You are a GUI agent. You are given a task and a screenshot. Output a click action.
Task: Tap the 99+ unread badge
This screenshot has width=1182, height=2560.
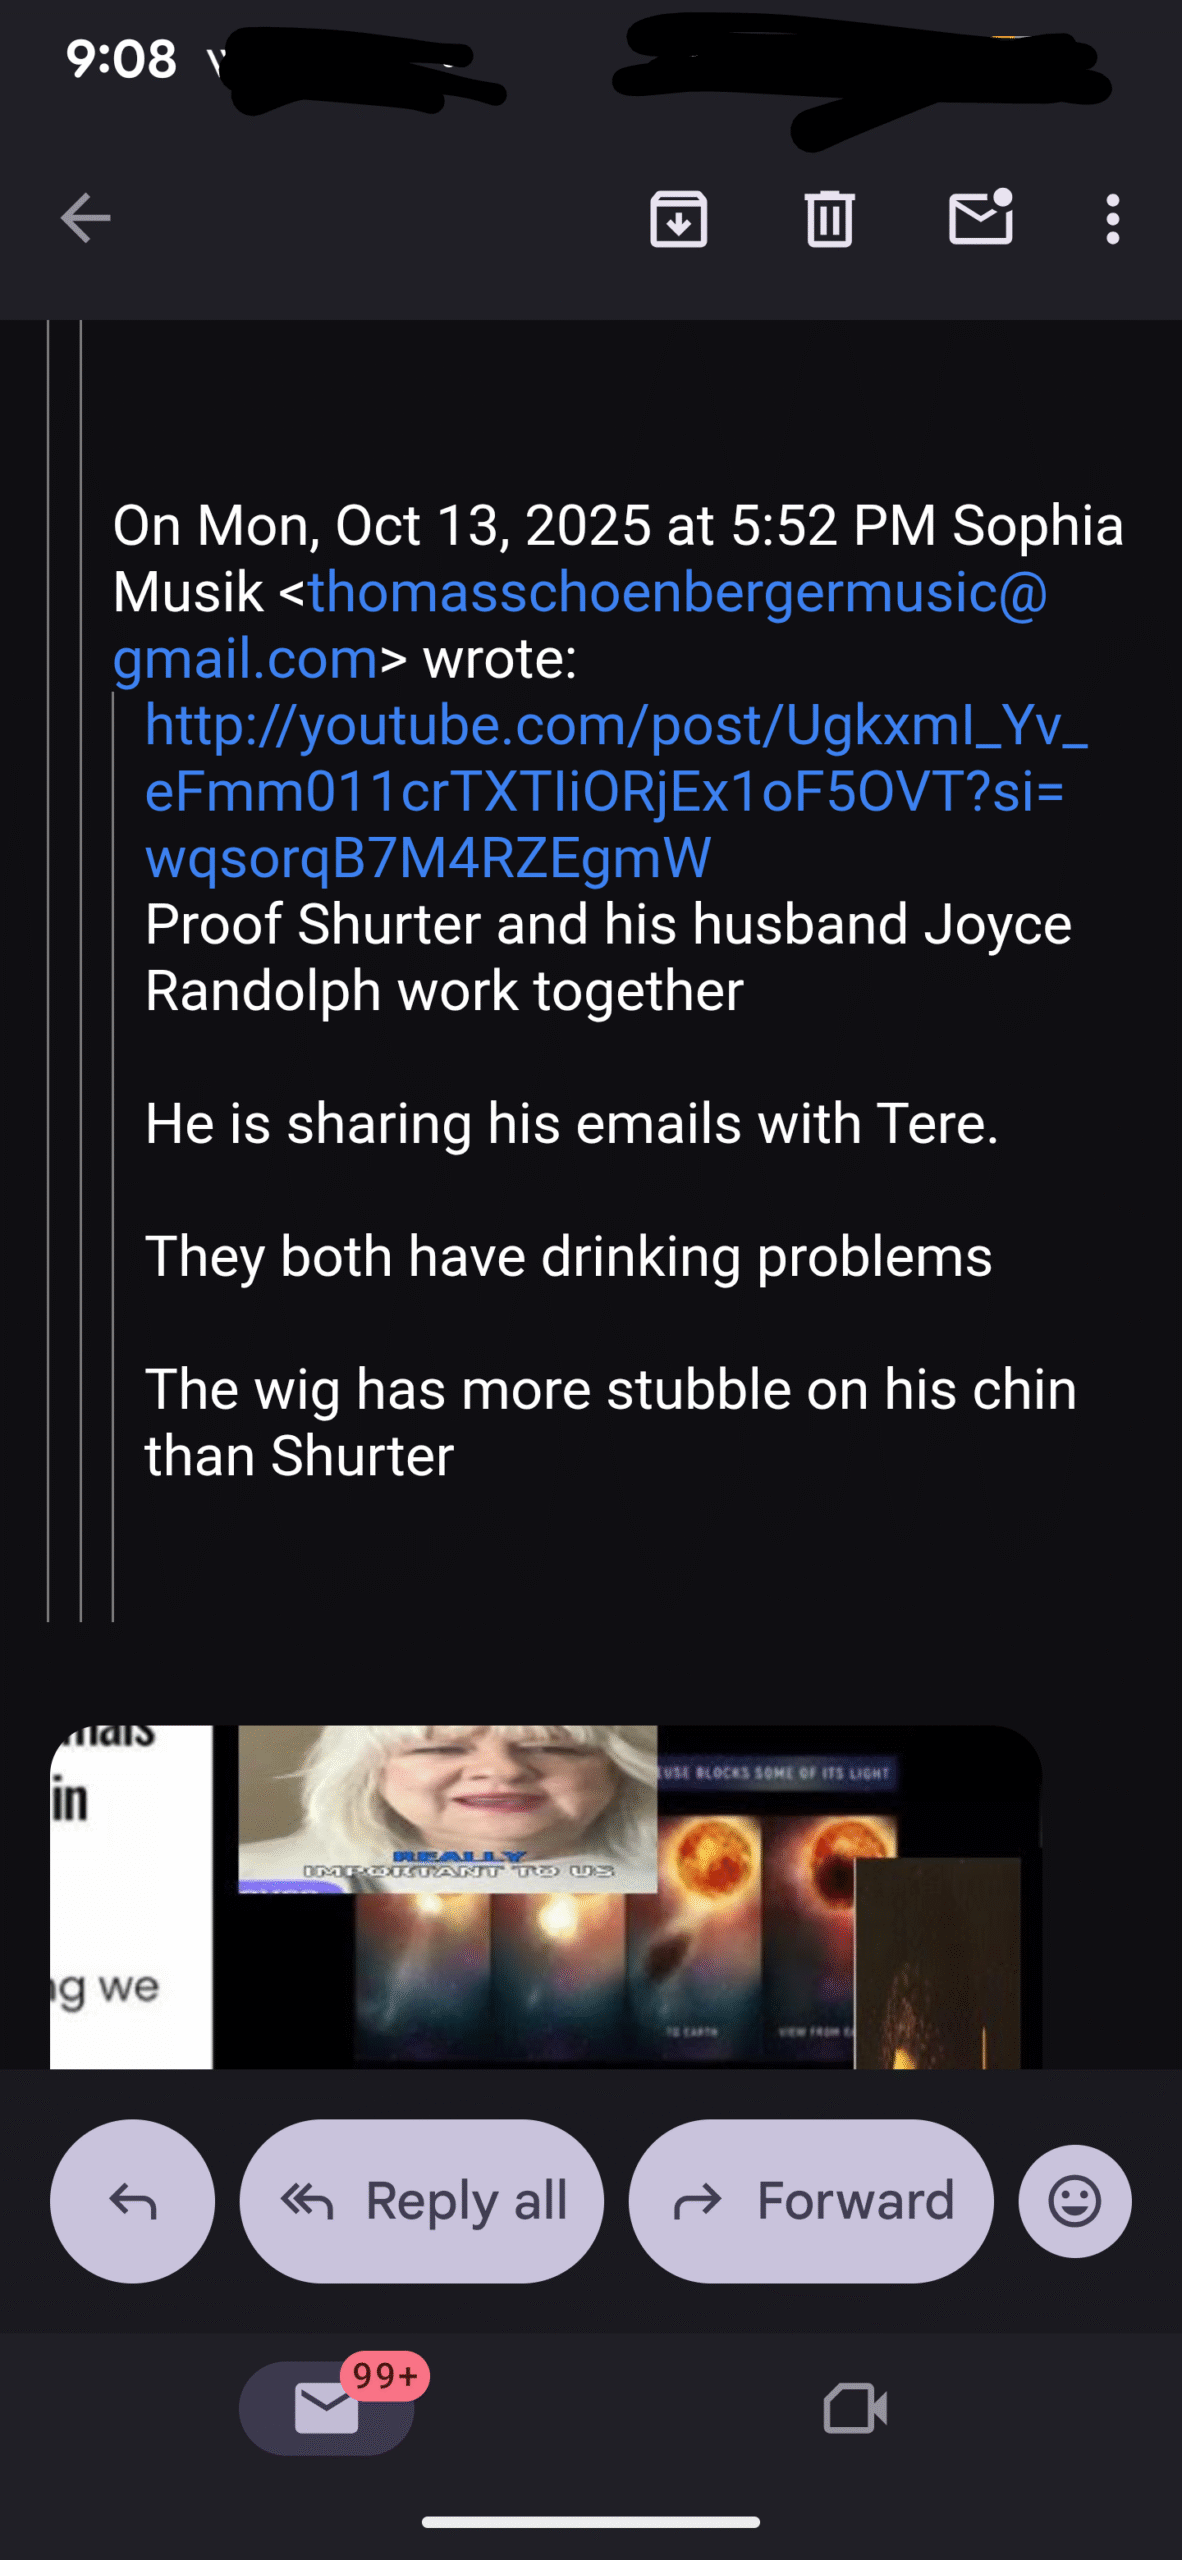(x=385, y=2376)
